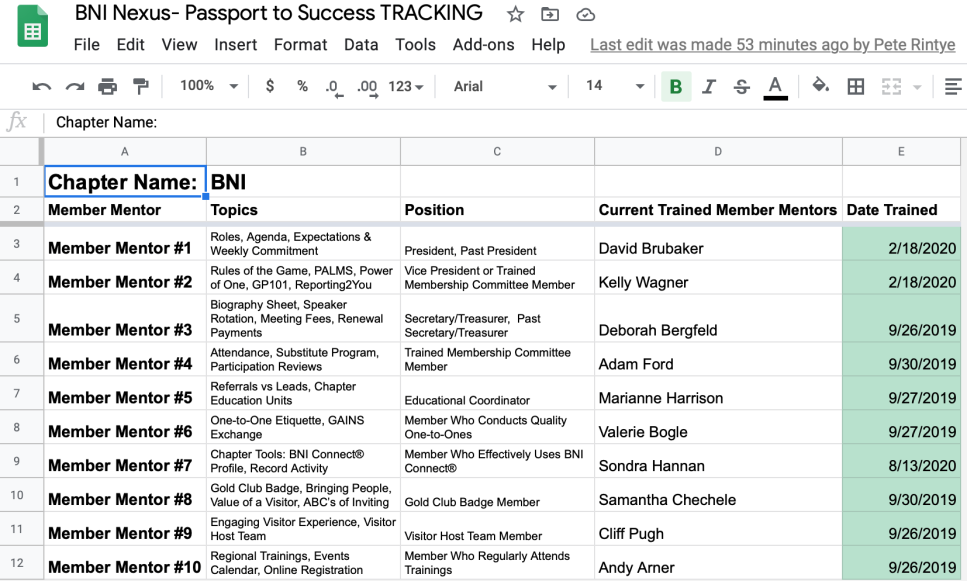The width and height of the screenshot is (967, 581).
Task: Select the Member Mentor #10 cell
Action: 125,562
